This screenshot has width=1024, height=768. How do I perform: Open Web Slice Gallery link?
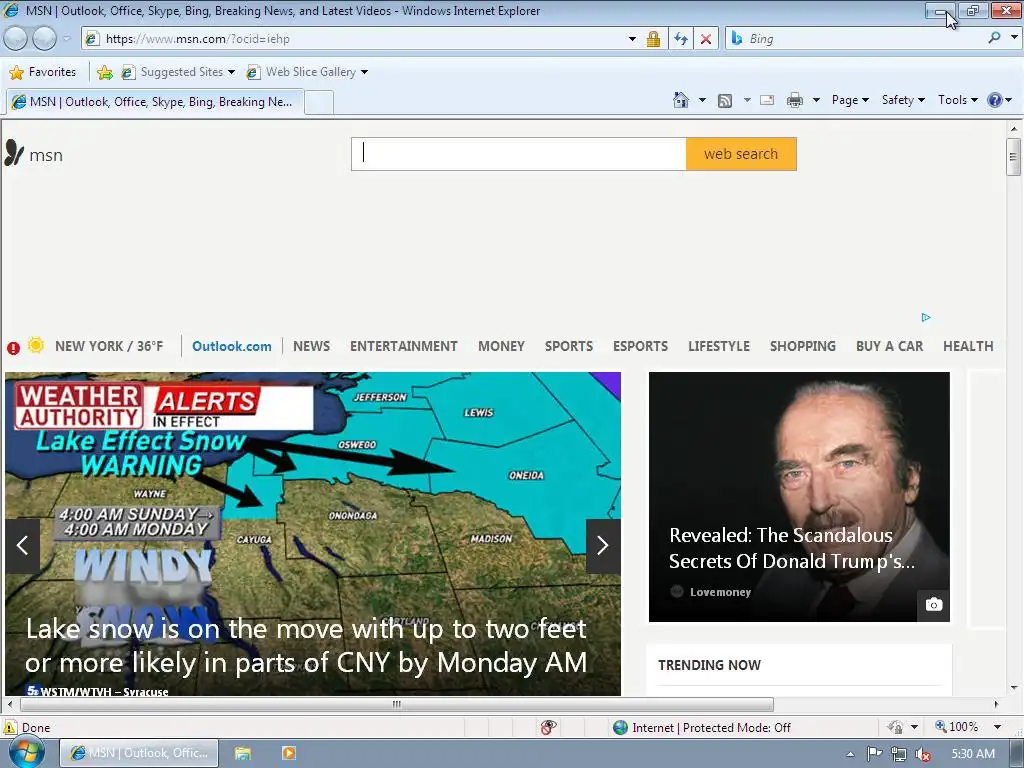306,72
